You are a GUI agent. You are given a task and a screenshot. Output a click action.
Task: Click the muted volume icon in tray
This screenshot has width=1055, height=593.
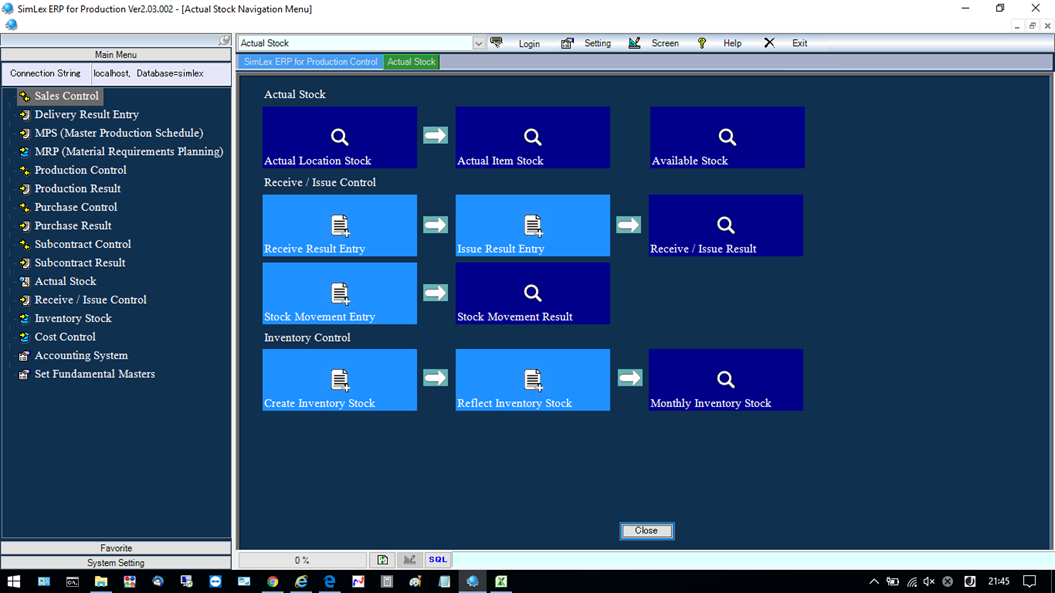(x=929, y=582)
